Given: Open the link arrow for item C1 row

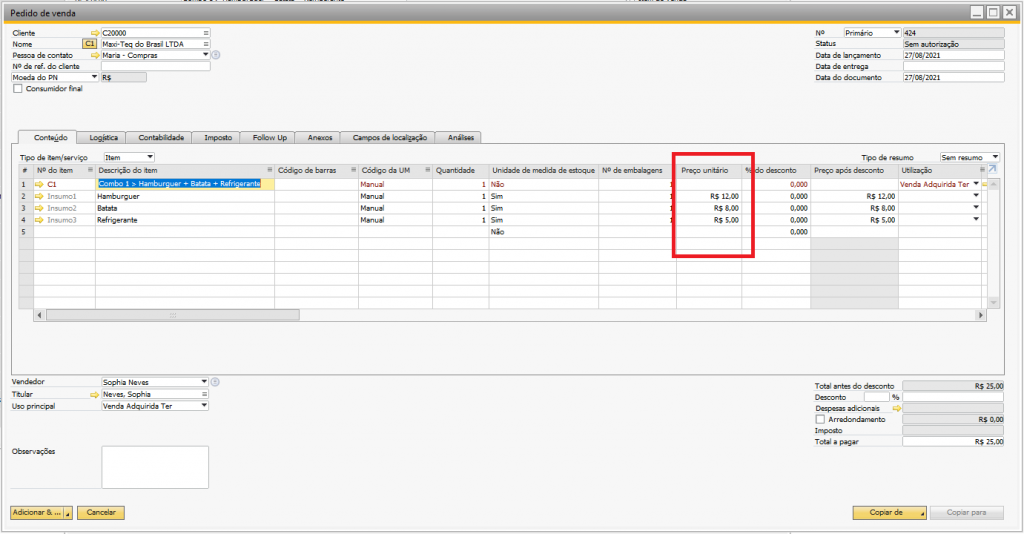Looking at the screenshot, I should click(39, 184).
